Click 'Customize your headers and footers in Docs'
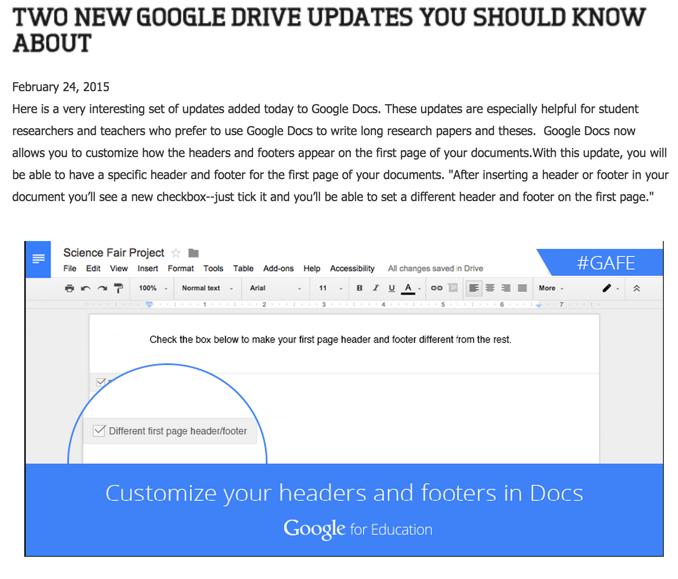This screenshot has width=678, height=579. [344, 493]
